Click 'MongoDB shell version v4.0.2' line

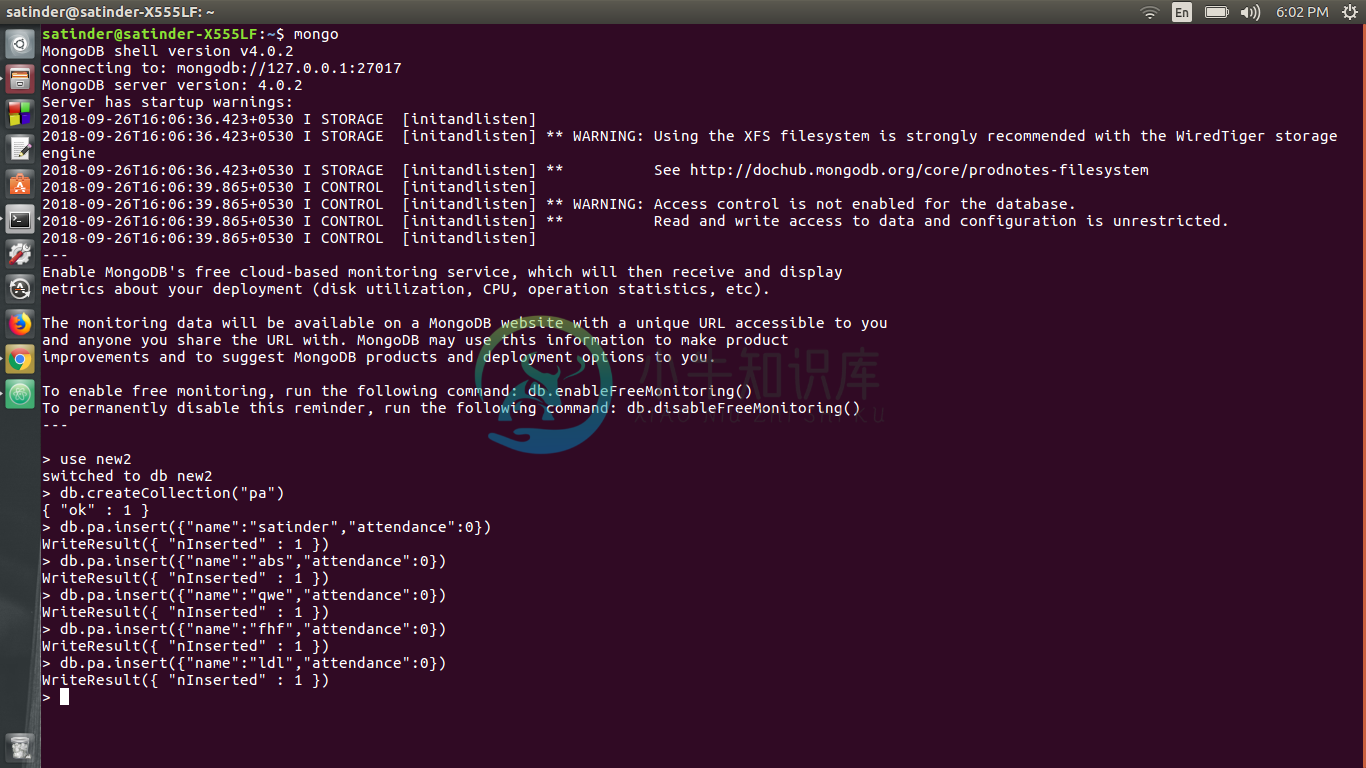pyautogui.click(x=168, y=51)
